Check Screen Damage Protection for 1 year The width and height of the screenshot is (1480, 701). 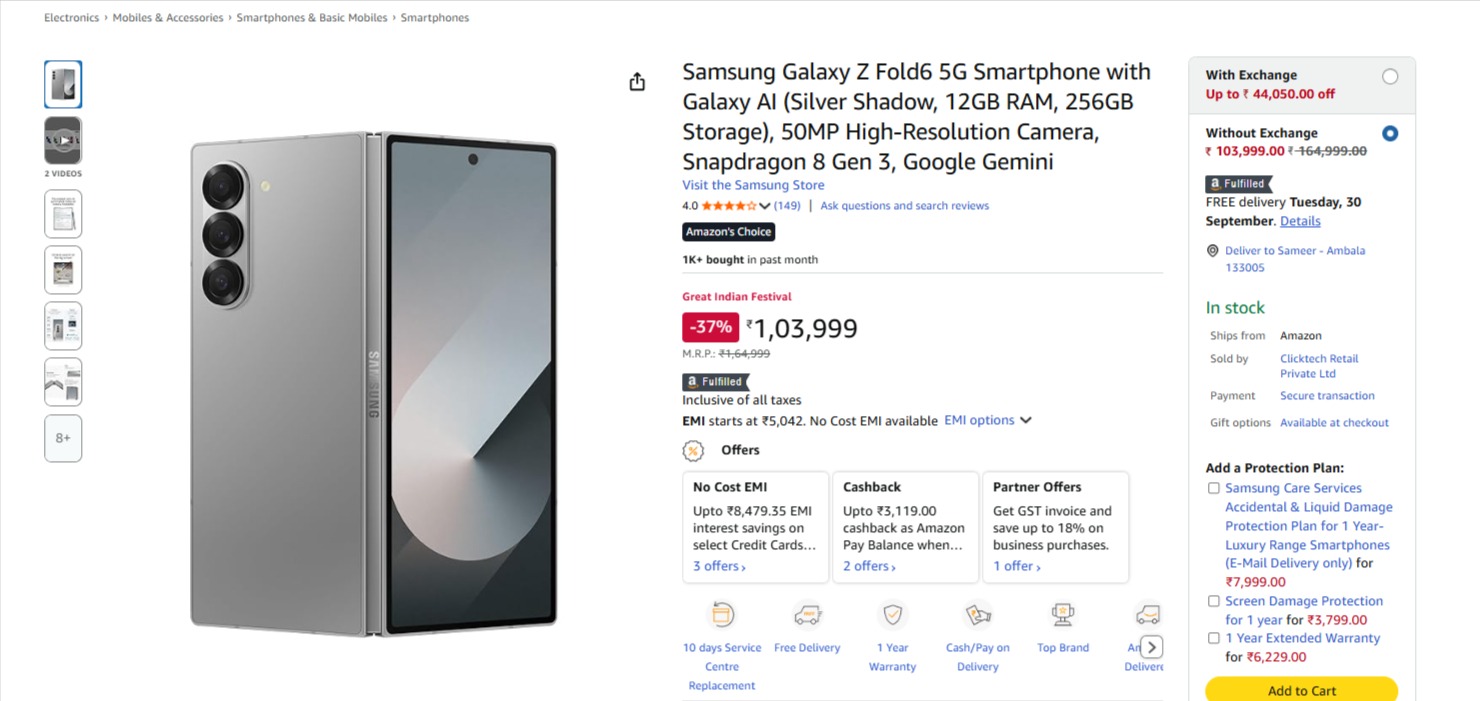(1214, 602)
